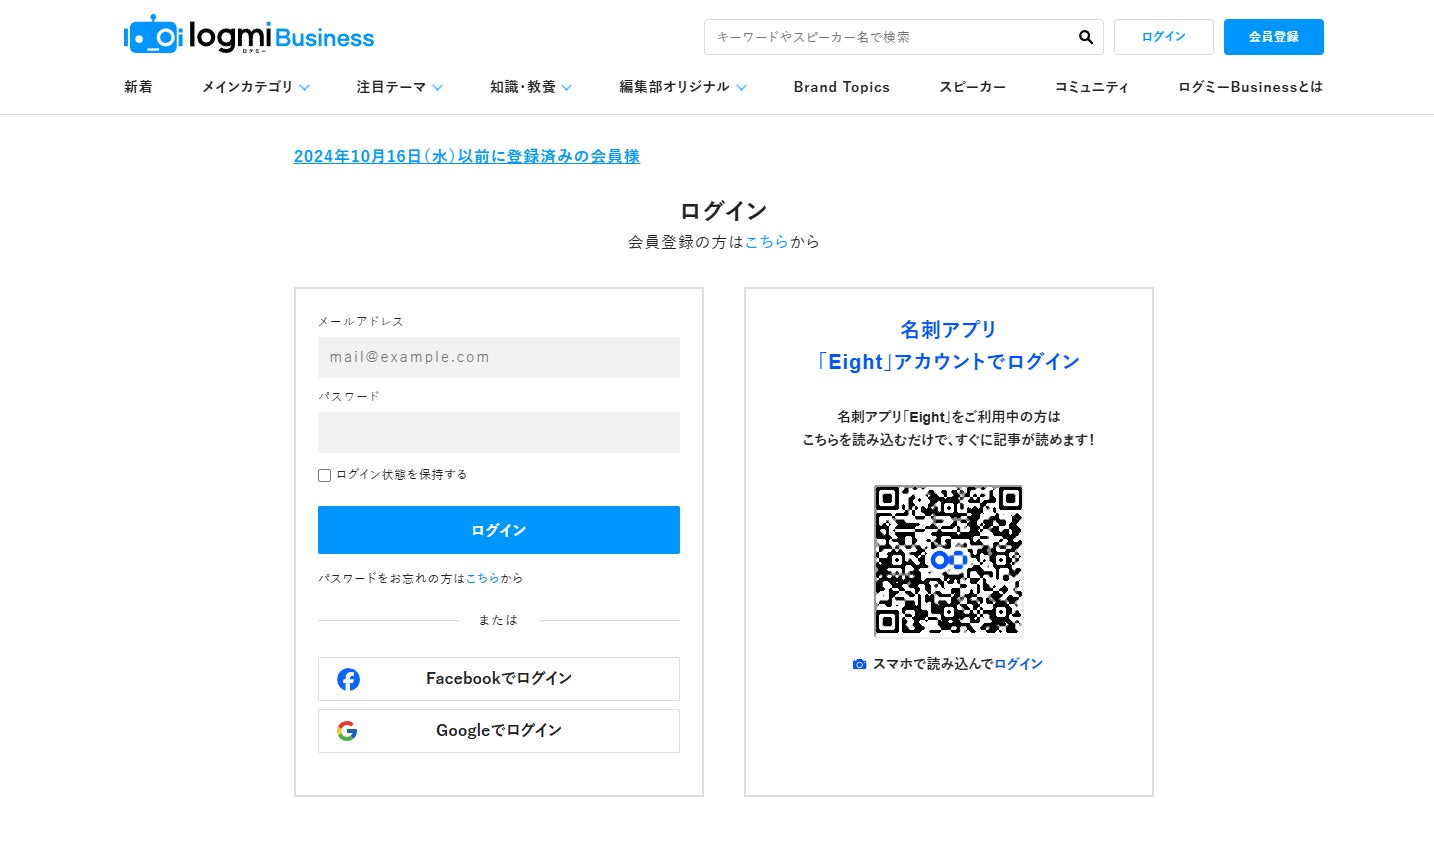This screenshot has width=1434, height=844.
Task: Click the Facebook logo icon
Action: point(348,679)
